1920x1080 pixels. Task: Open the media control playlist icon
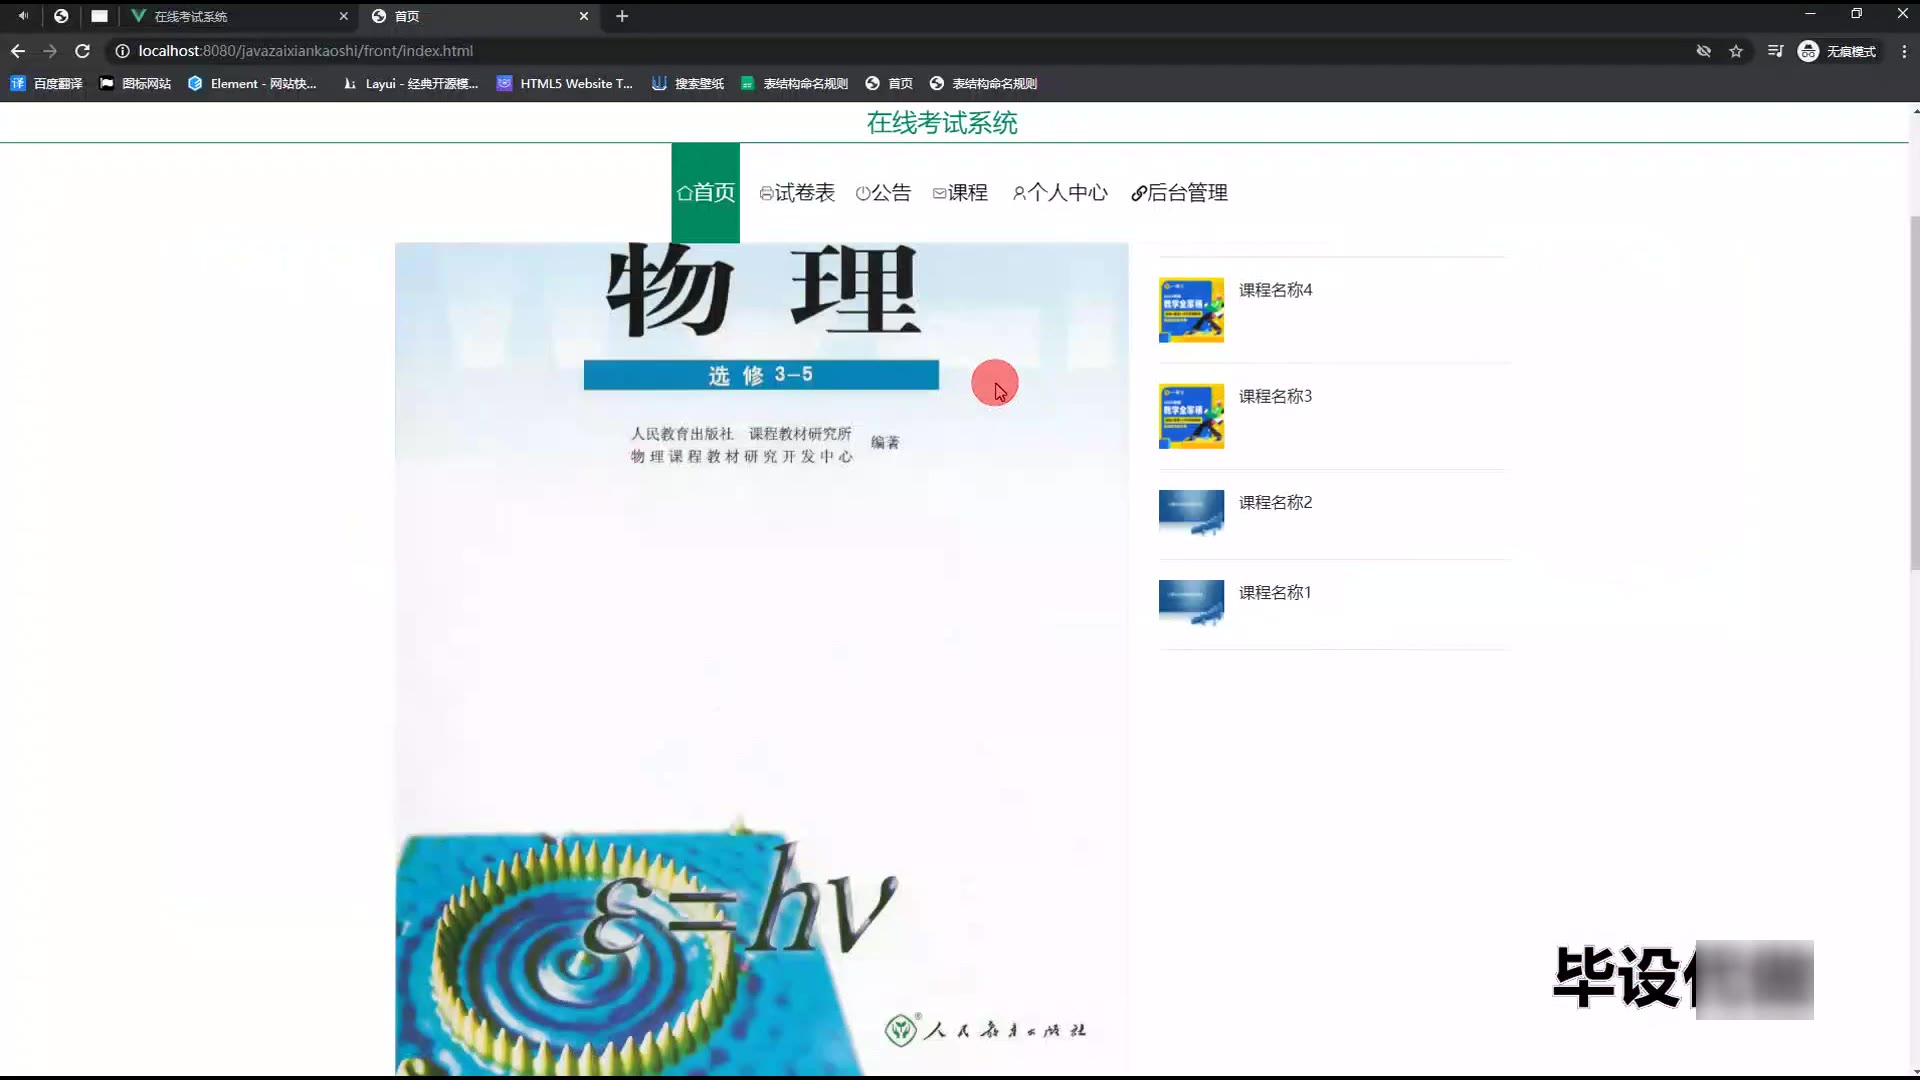tap(1775, 51)
